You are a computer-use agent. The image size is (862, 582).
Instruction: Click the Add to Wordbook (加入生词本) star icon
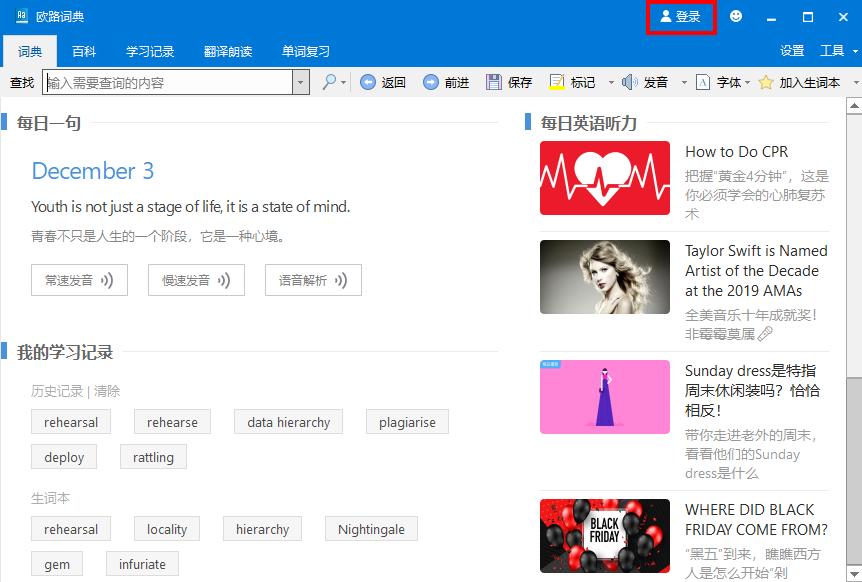coord(764,82)
